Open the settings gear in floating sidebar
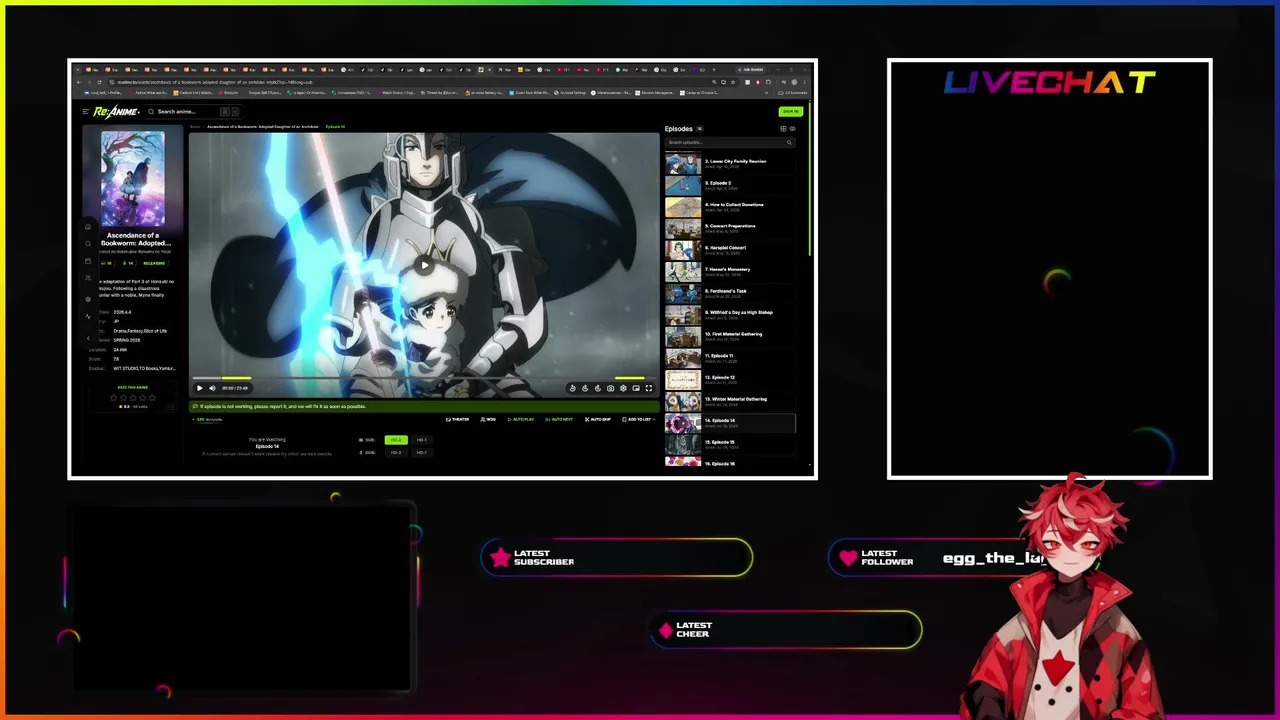The width and height of the screenshot is (1280, 720). (88, 299)
